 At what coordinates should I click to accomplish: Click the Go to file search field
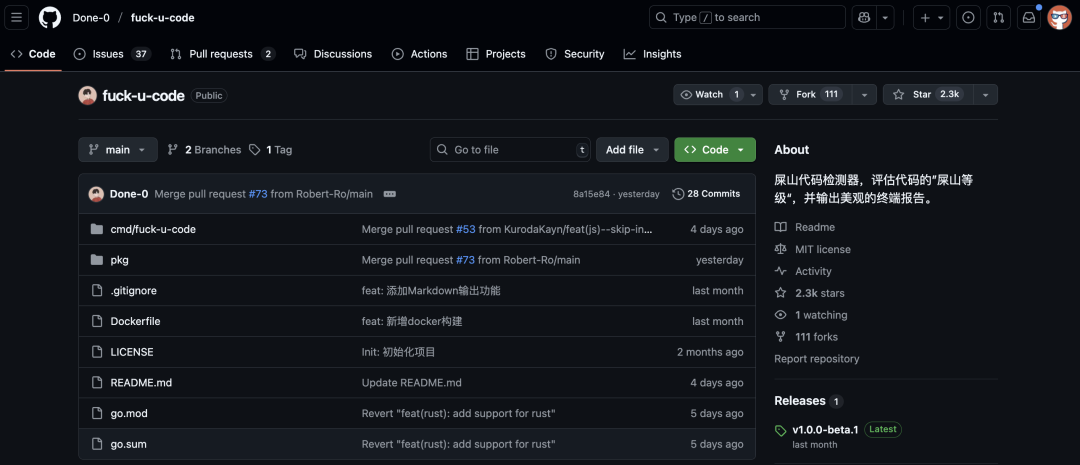click(x=510, y=149)
